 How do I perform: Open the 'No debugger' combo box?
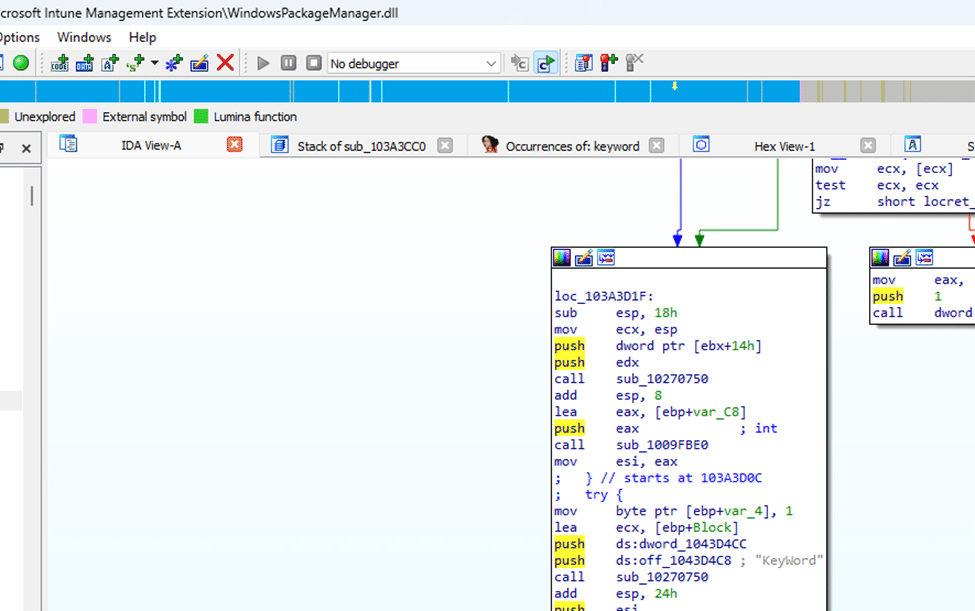(x=414, y=63)
